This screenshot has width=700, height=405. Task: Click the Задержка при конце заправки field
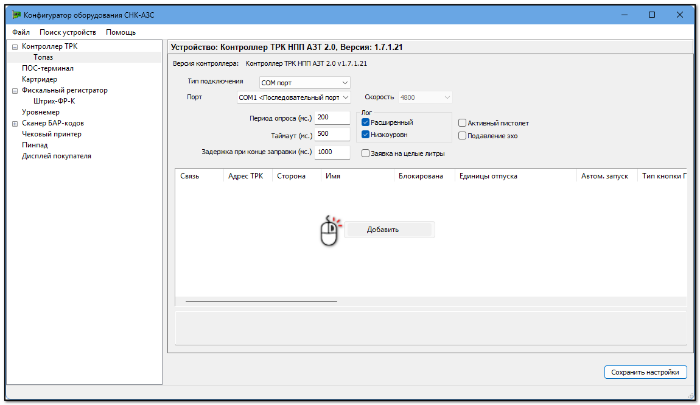(332, 152)
